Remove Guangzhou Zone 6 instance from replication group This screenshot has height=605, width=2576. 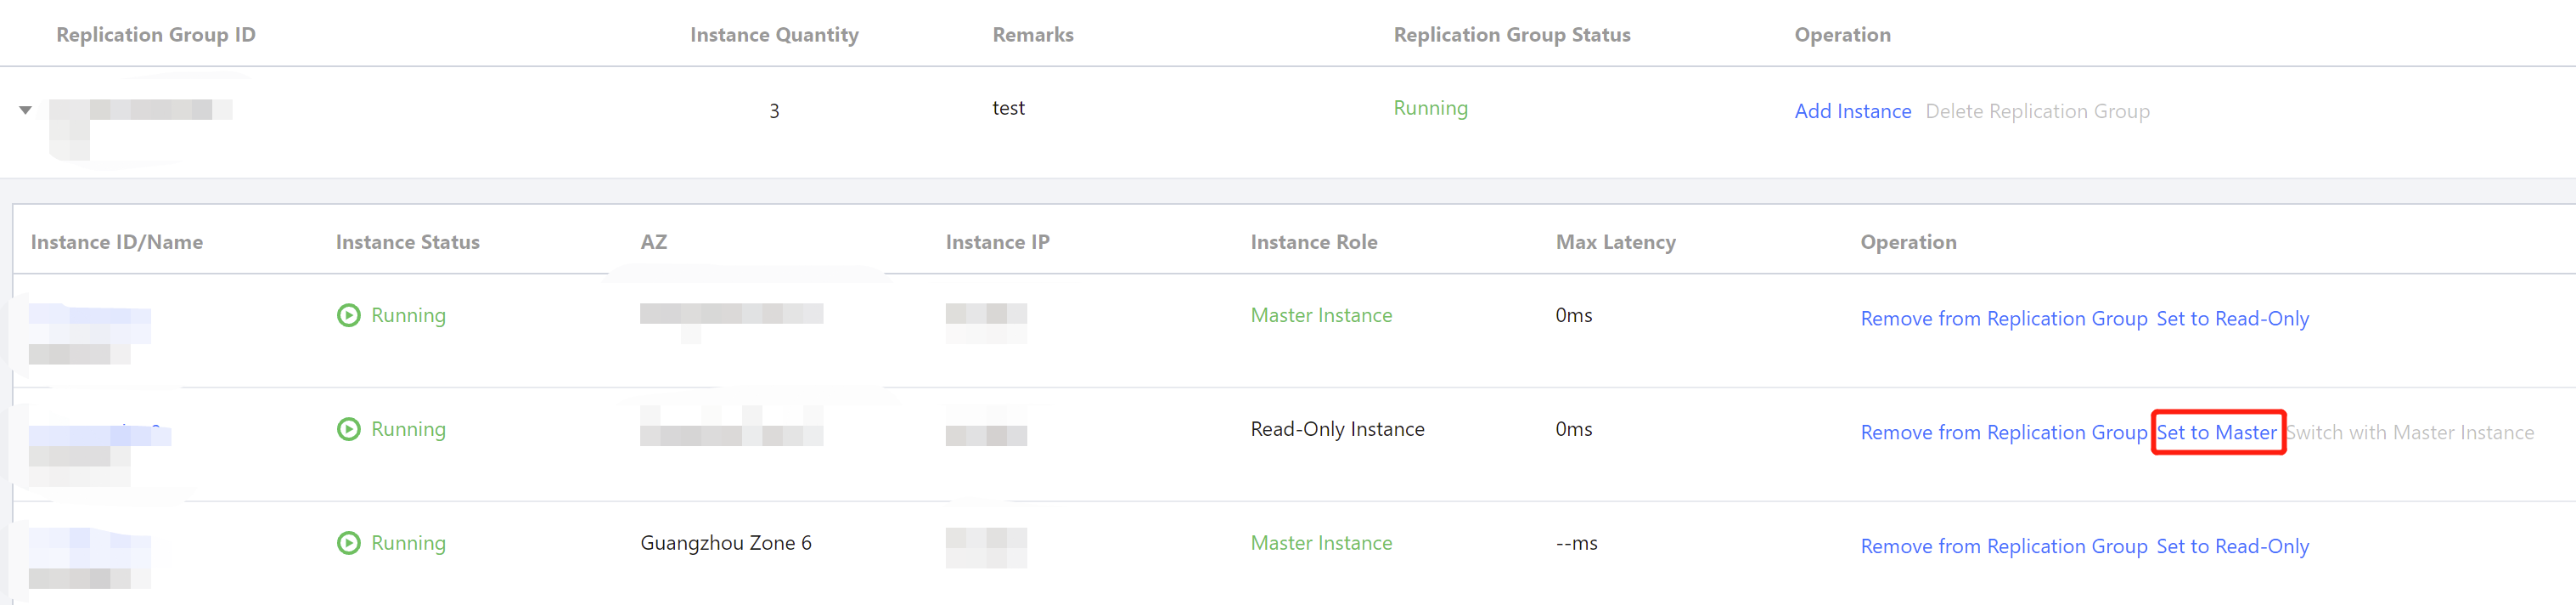tap(2003, 546)
